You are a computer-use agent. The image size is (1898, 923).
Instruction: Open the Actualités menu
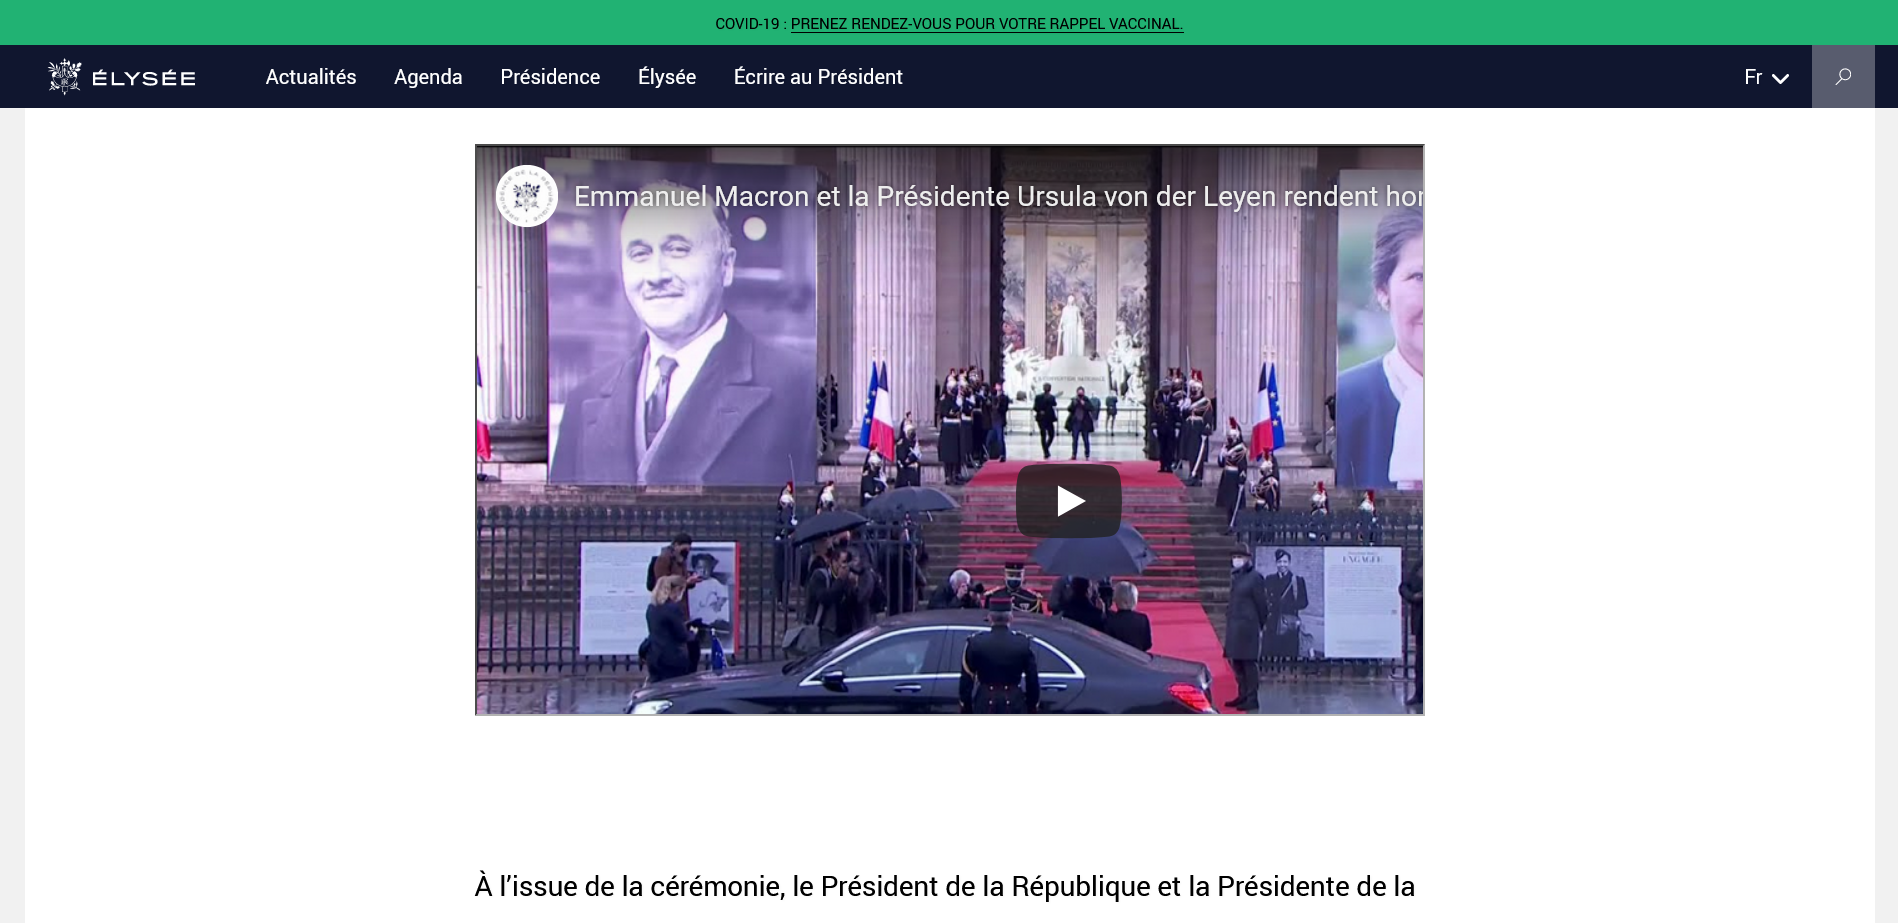(x=311, y=77)
